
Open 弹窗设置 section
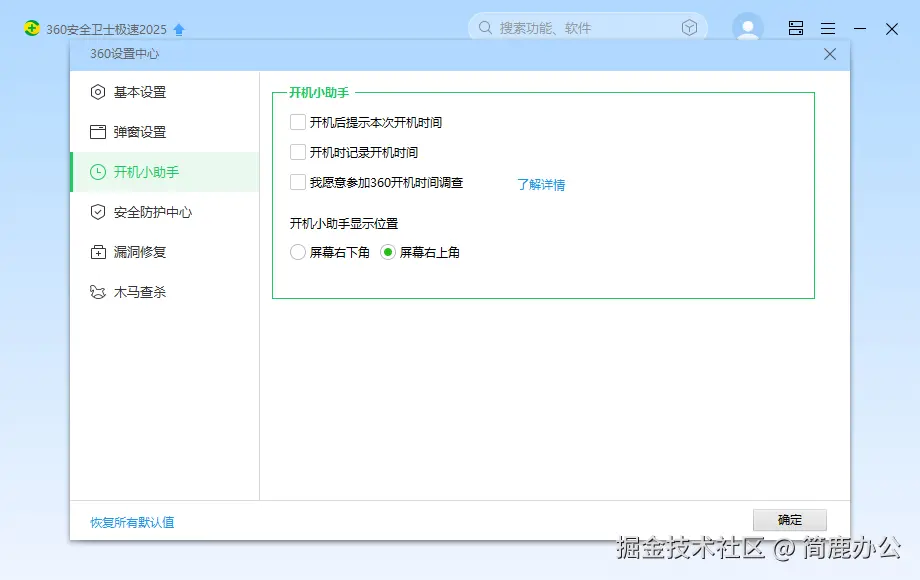165,132
